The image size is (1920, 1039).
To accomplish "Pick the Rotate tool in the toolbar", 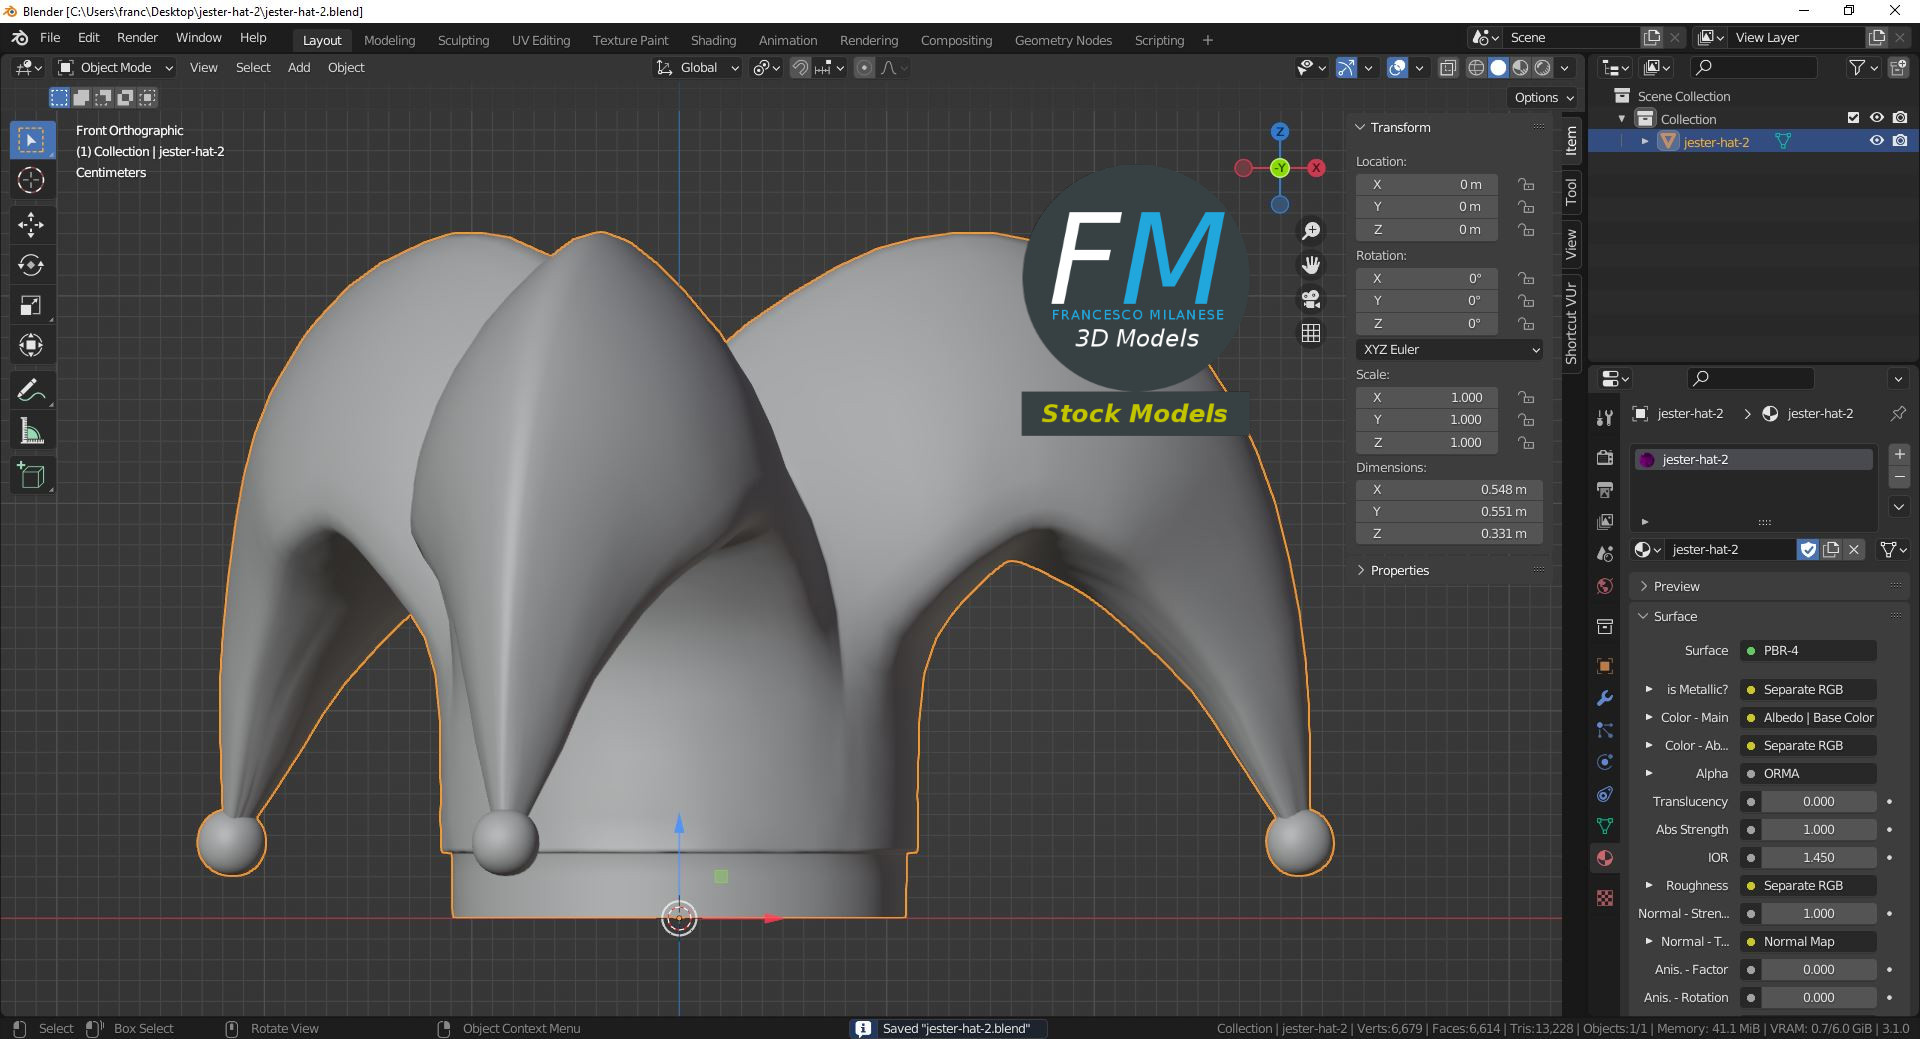I will pos(31,265).
